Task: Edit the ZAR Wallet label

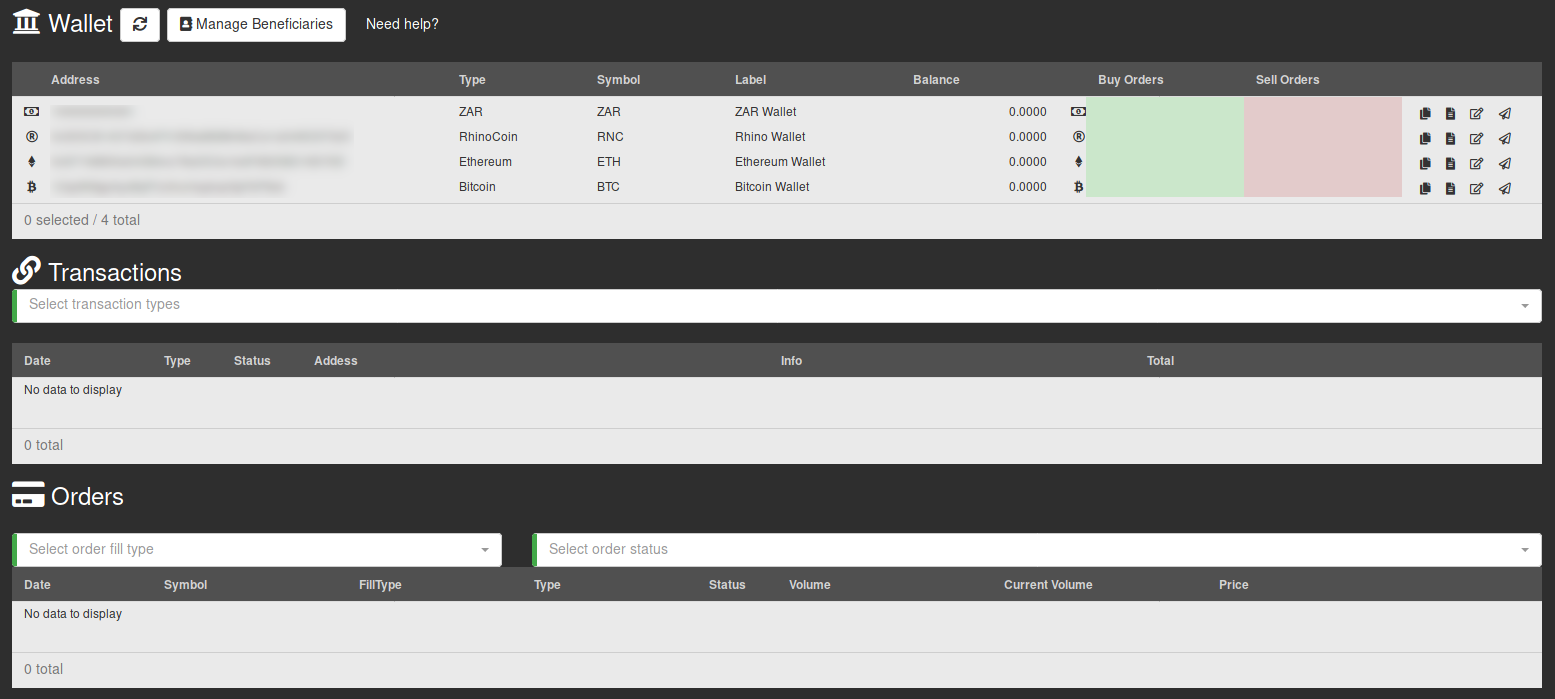Action: [x=1476, y=113]
